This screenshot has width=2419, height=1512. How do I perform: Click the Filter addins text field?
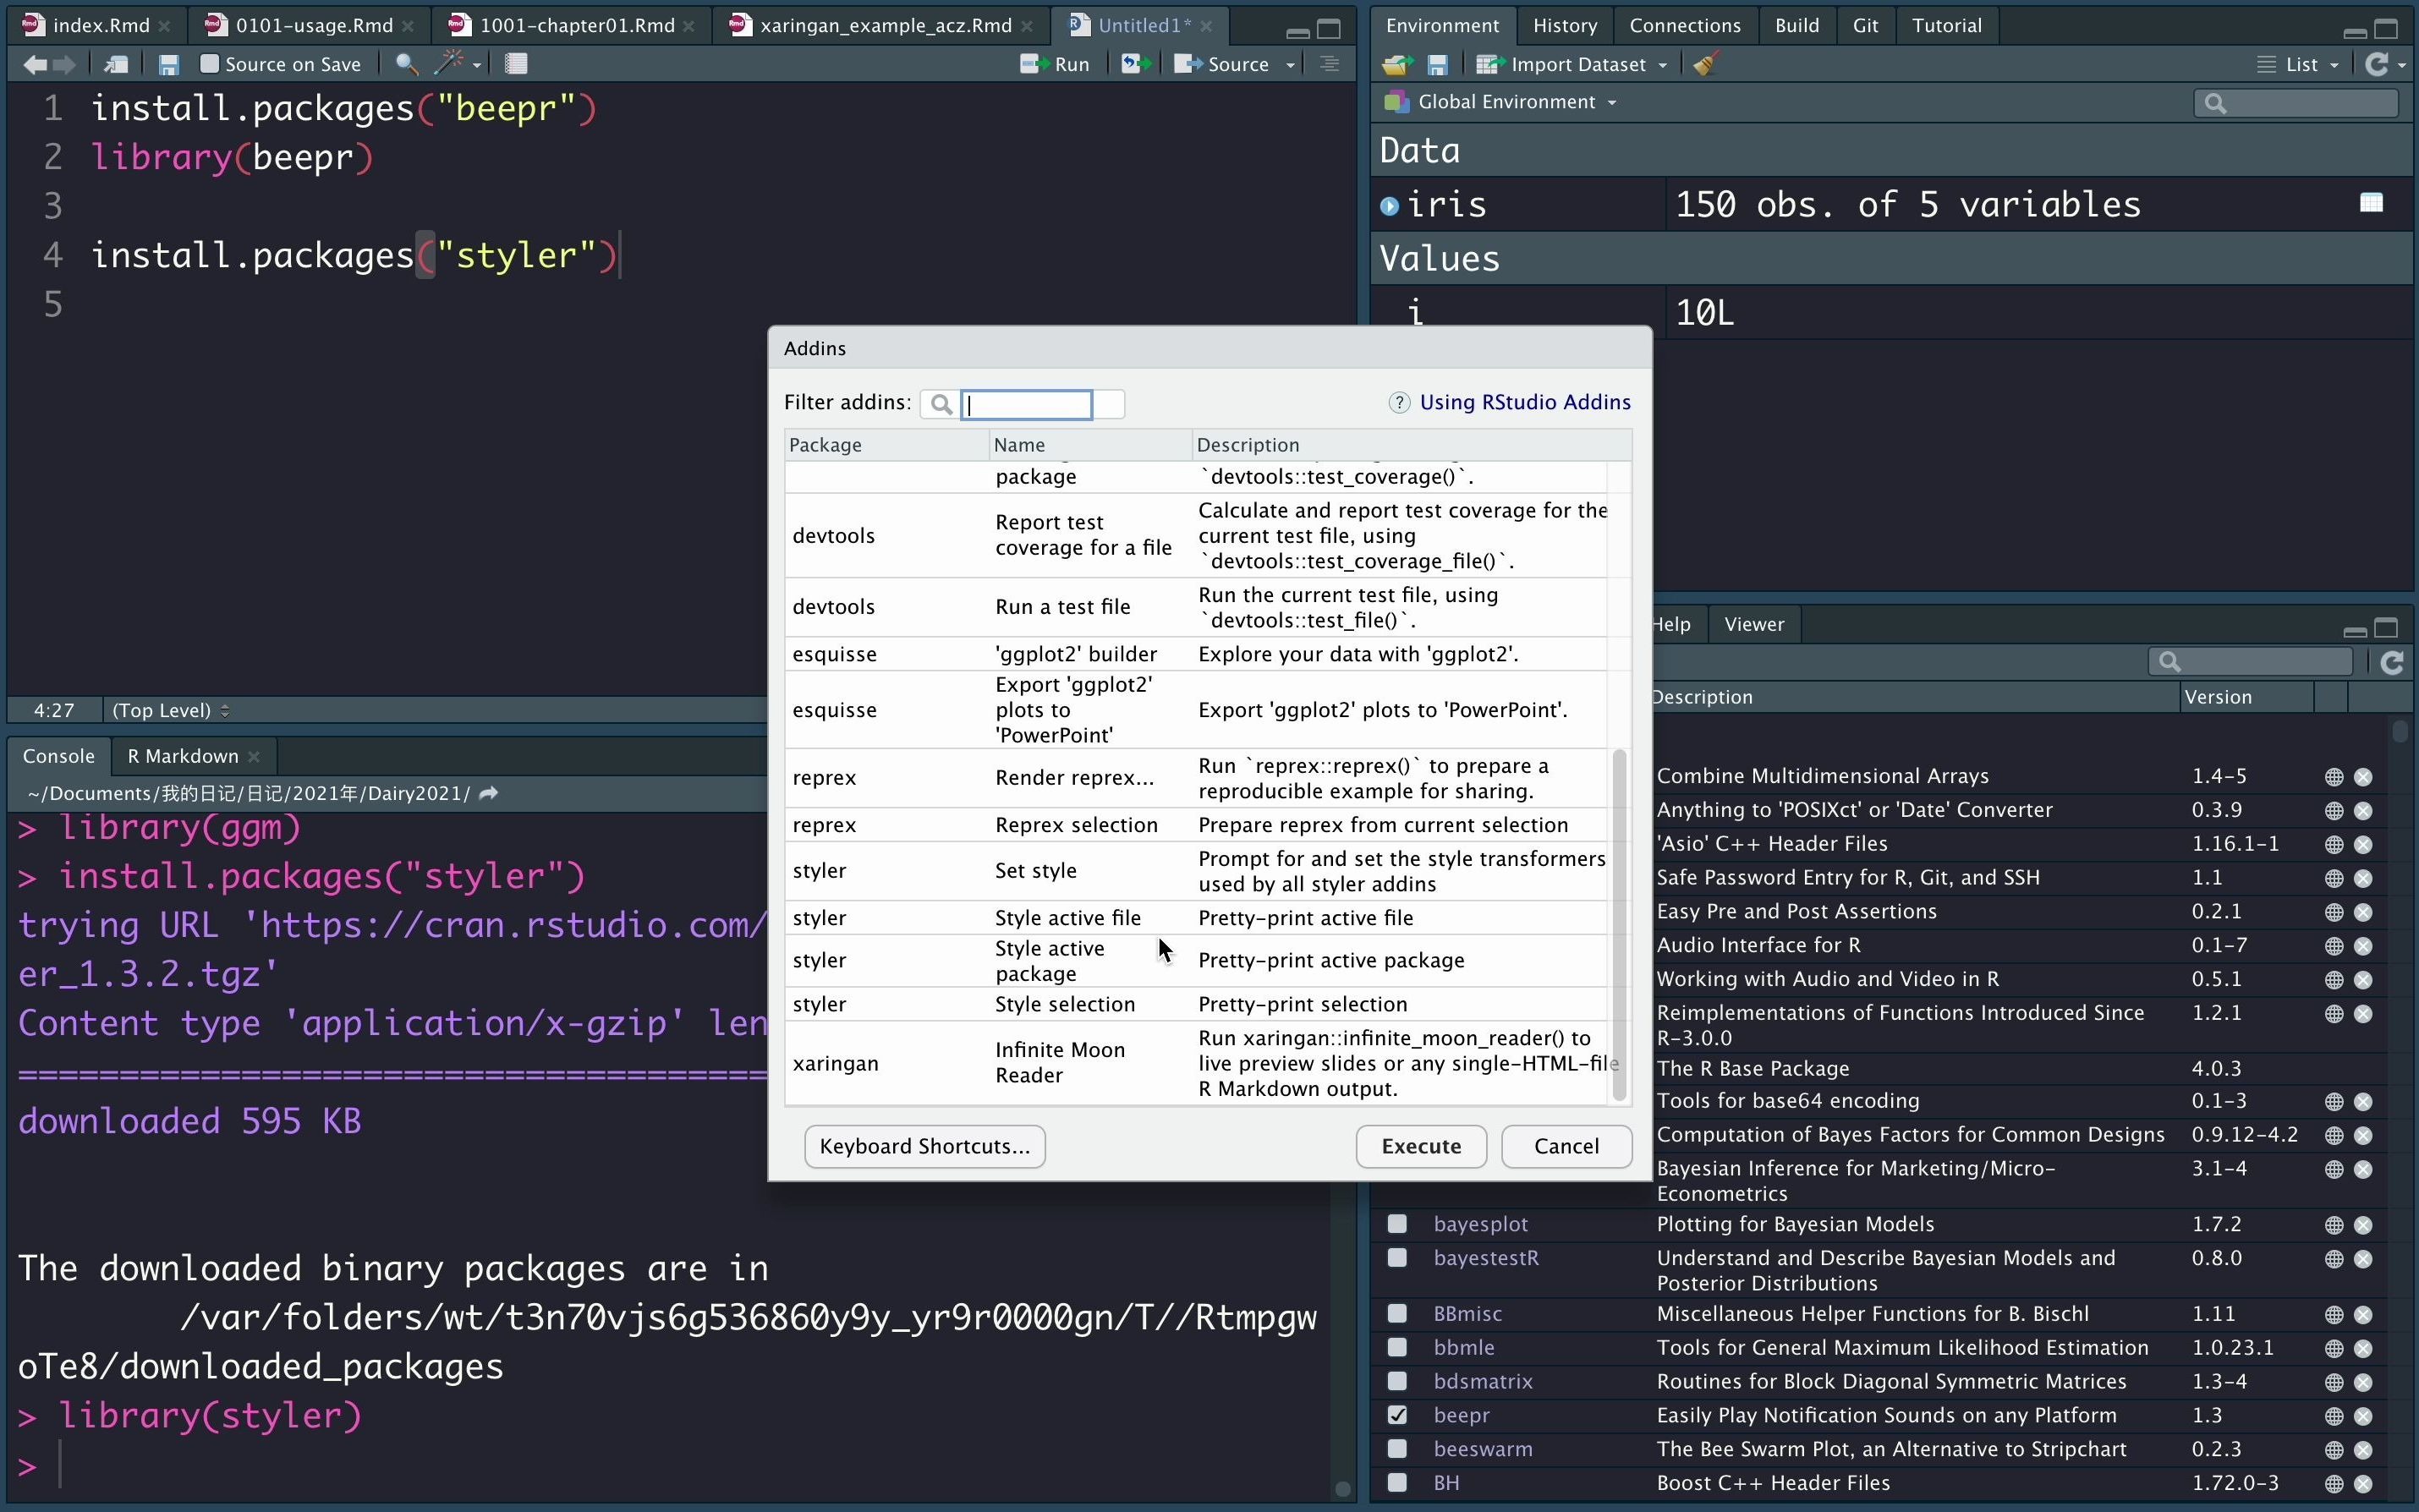click(x=1027, y=404)
